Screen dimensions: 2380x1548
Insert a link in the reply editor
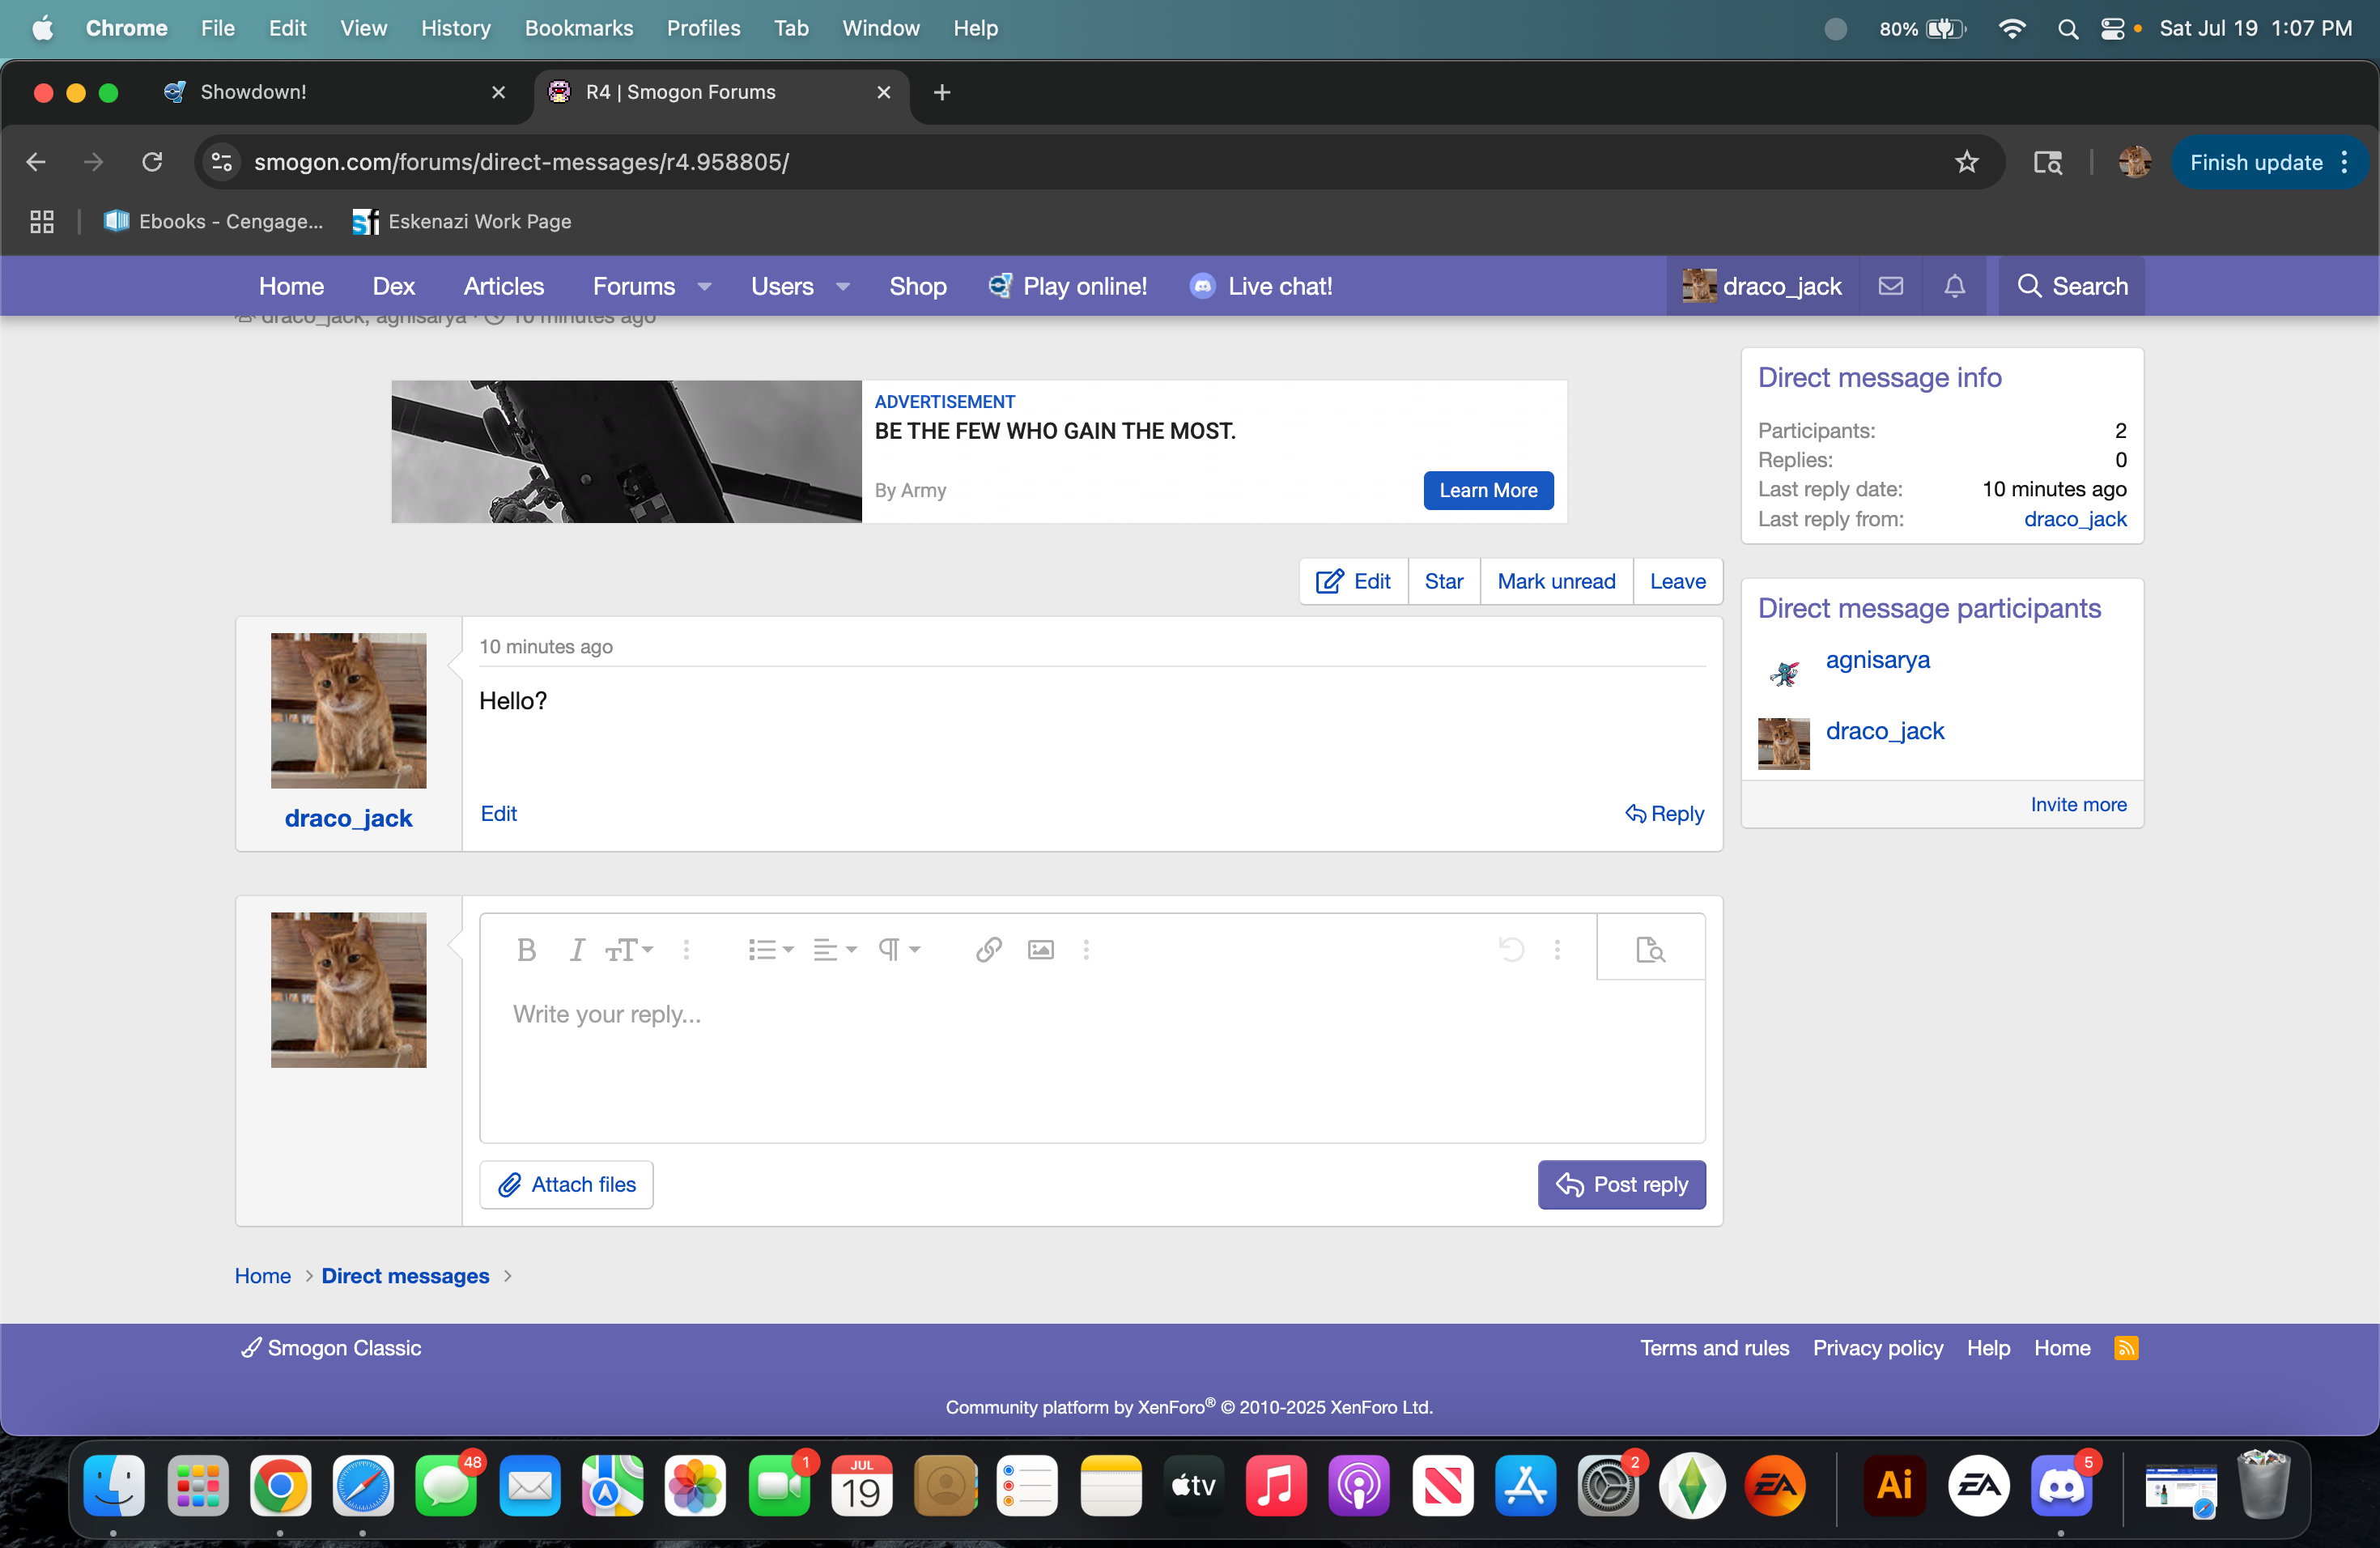(x=988, y=949)
